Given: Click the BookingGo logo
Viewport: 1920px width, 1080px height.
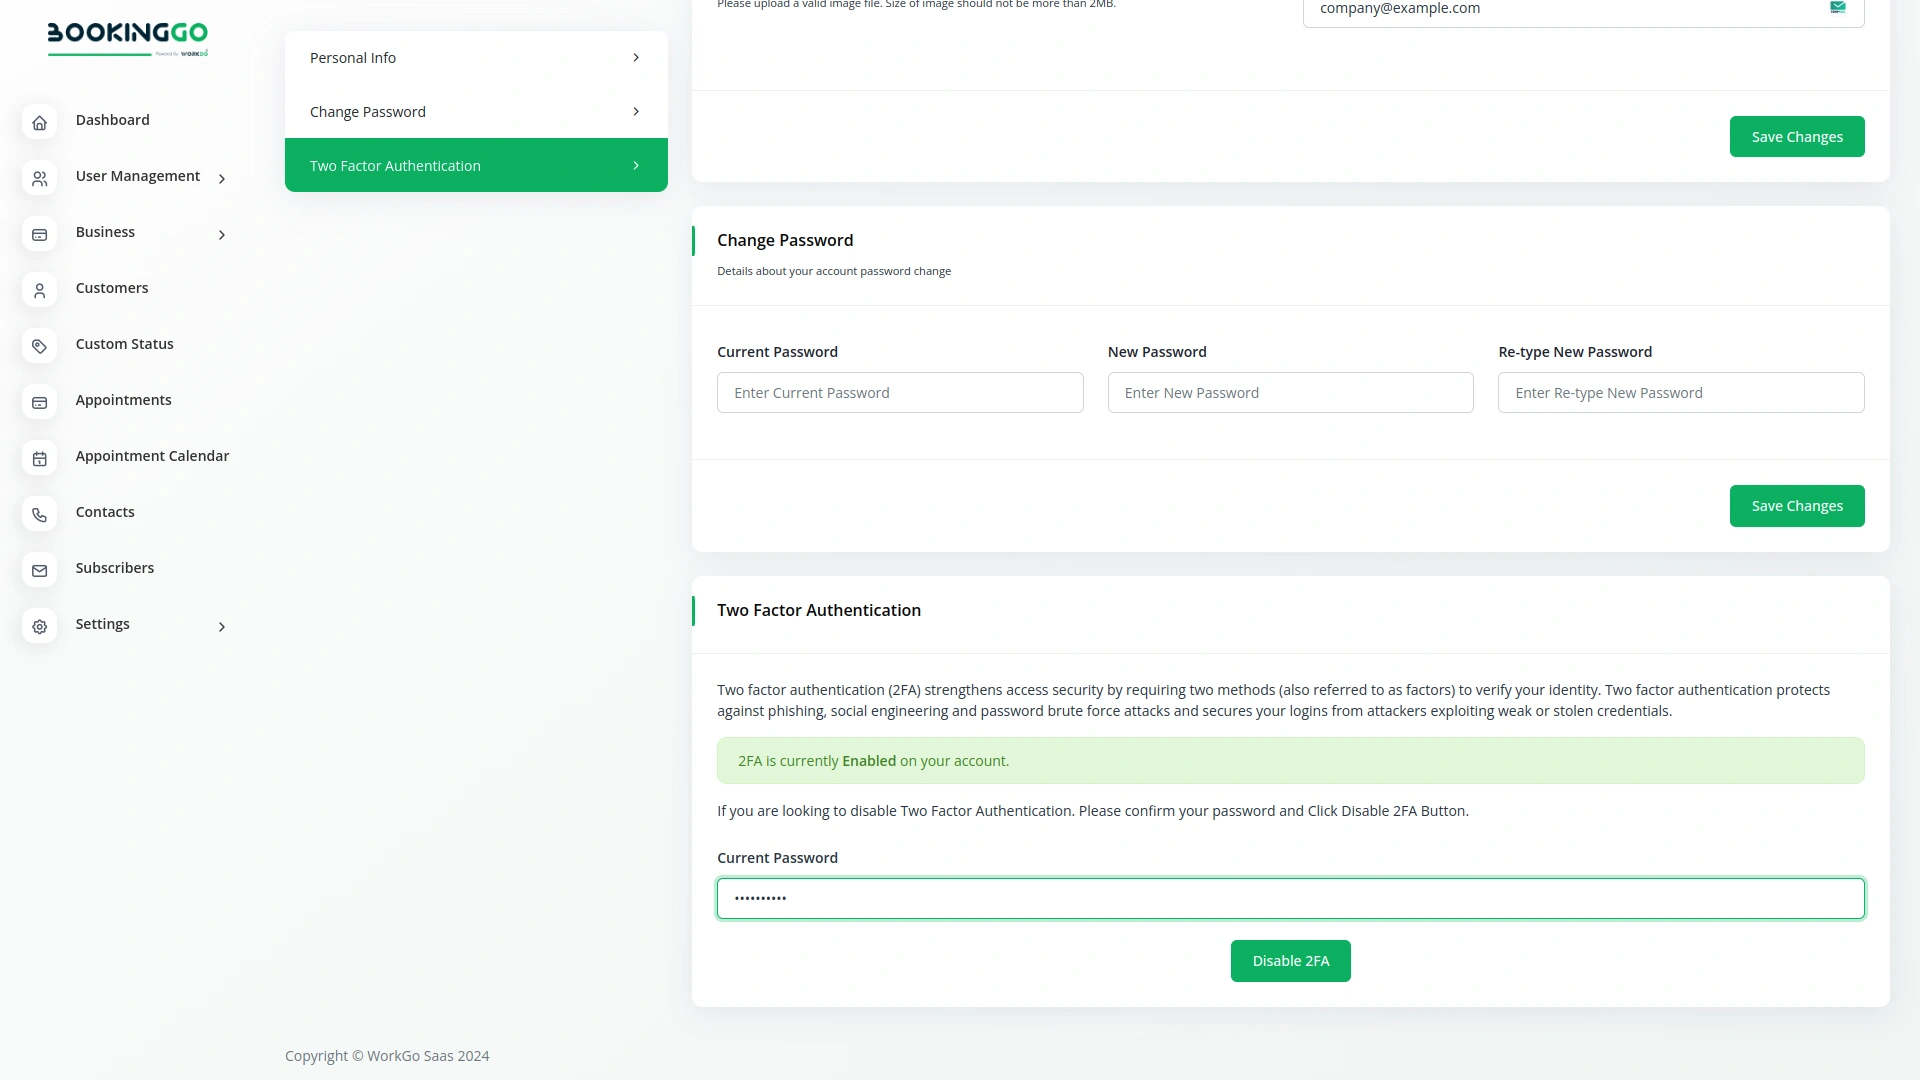Looking at the screenshot, I should (x=128, y=38).
